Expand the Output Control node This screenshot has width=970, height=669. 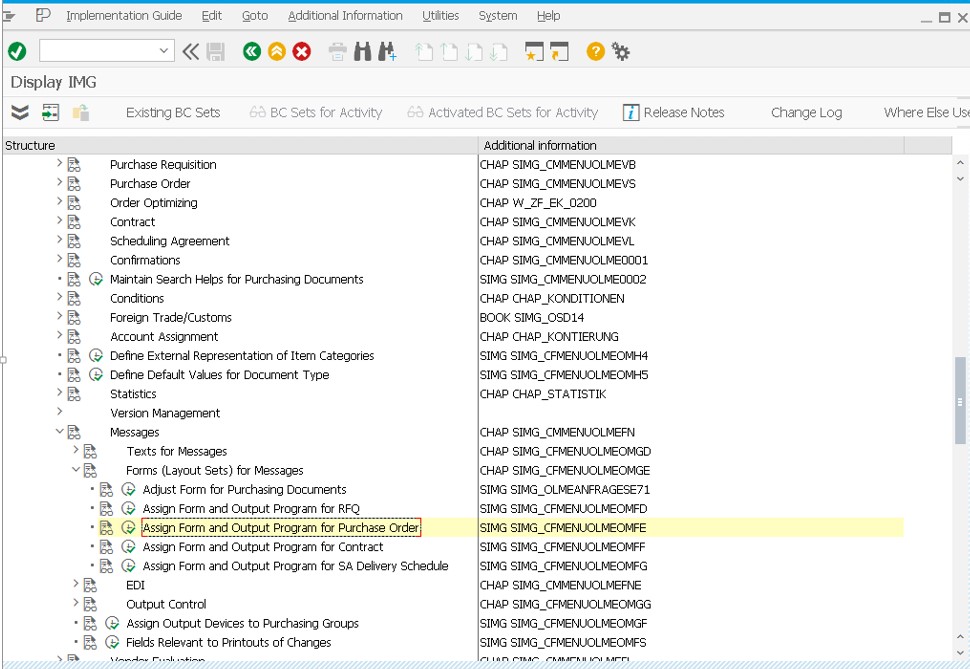[75, 603]
